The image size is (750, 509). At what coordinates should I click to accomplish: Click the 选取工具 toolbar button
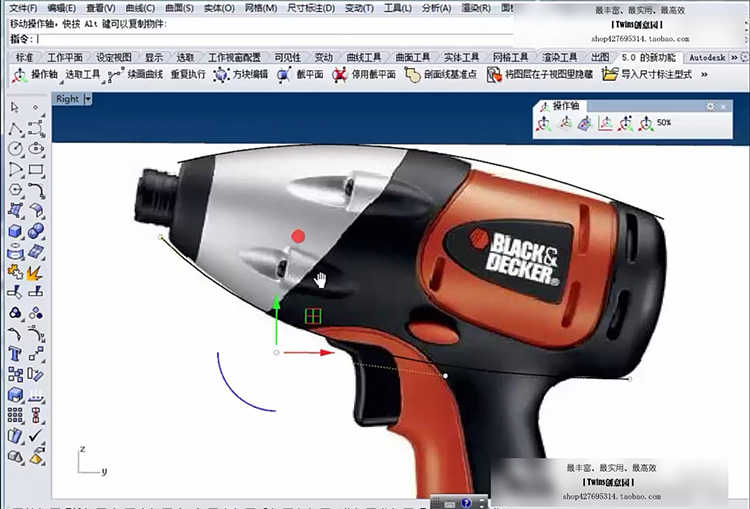tap(82, 74)
